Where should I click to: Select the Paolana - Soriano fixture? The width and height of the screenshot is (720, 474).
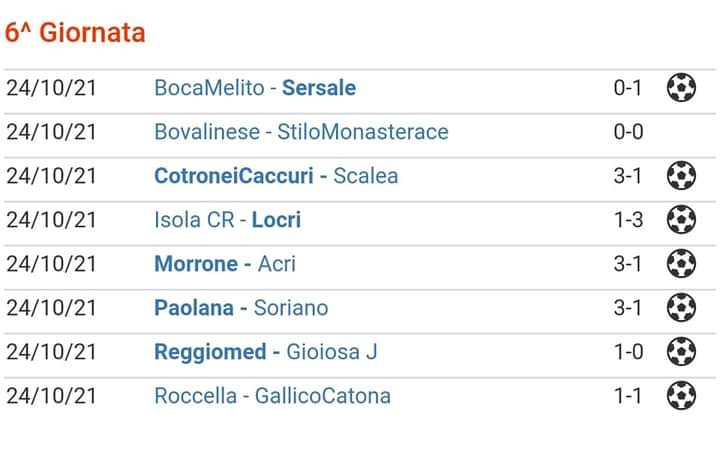click(x=241, y=308)
